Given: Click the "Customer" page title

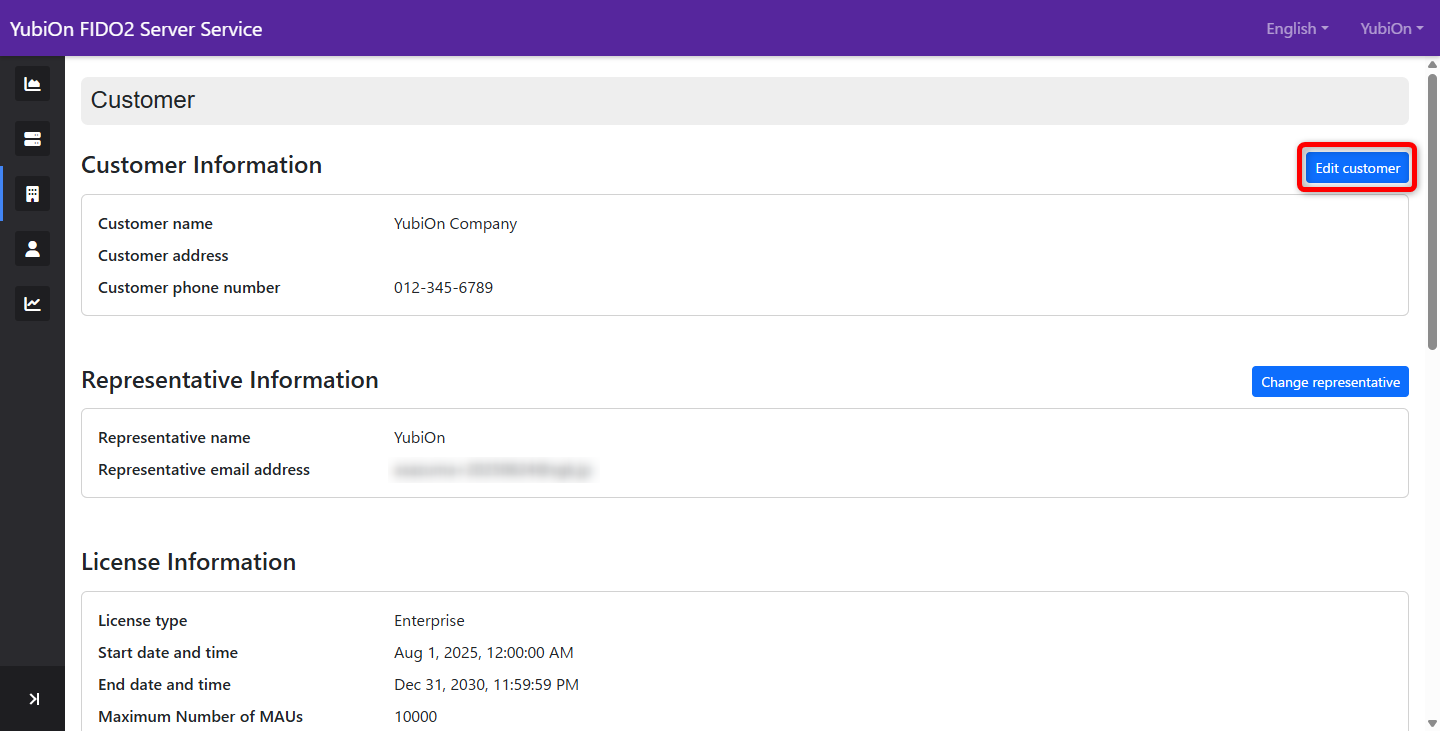Looking at the screenshot, I should coord(143,100).
